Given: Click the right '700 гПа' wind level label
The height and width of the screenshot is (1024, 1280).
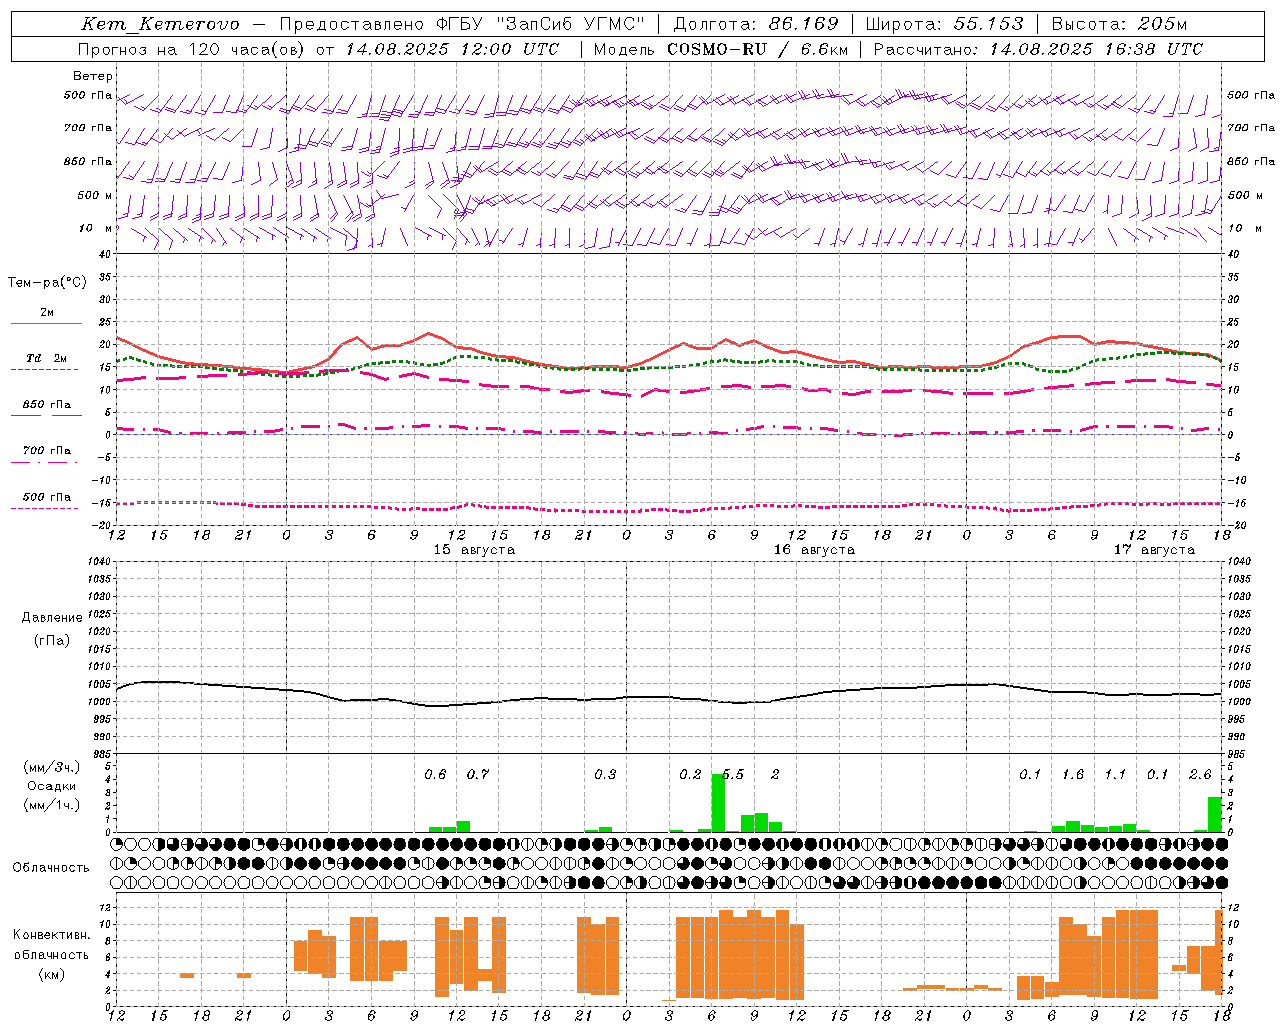Looking at the screenshot, I should [1251, 128].
